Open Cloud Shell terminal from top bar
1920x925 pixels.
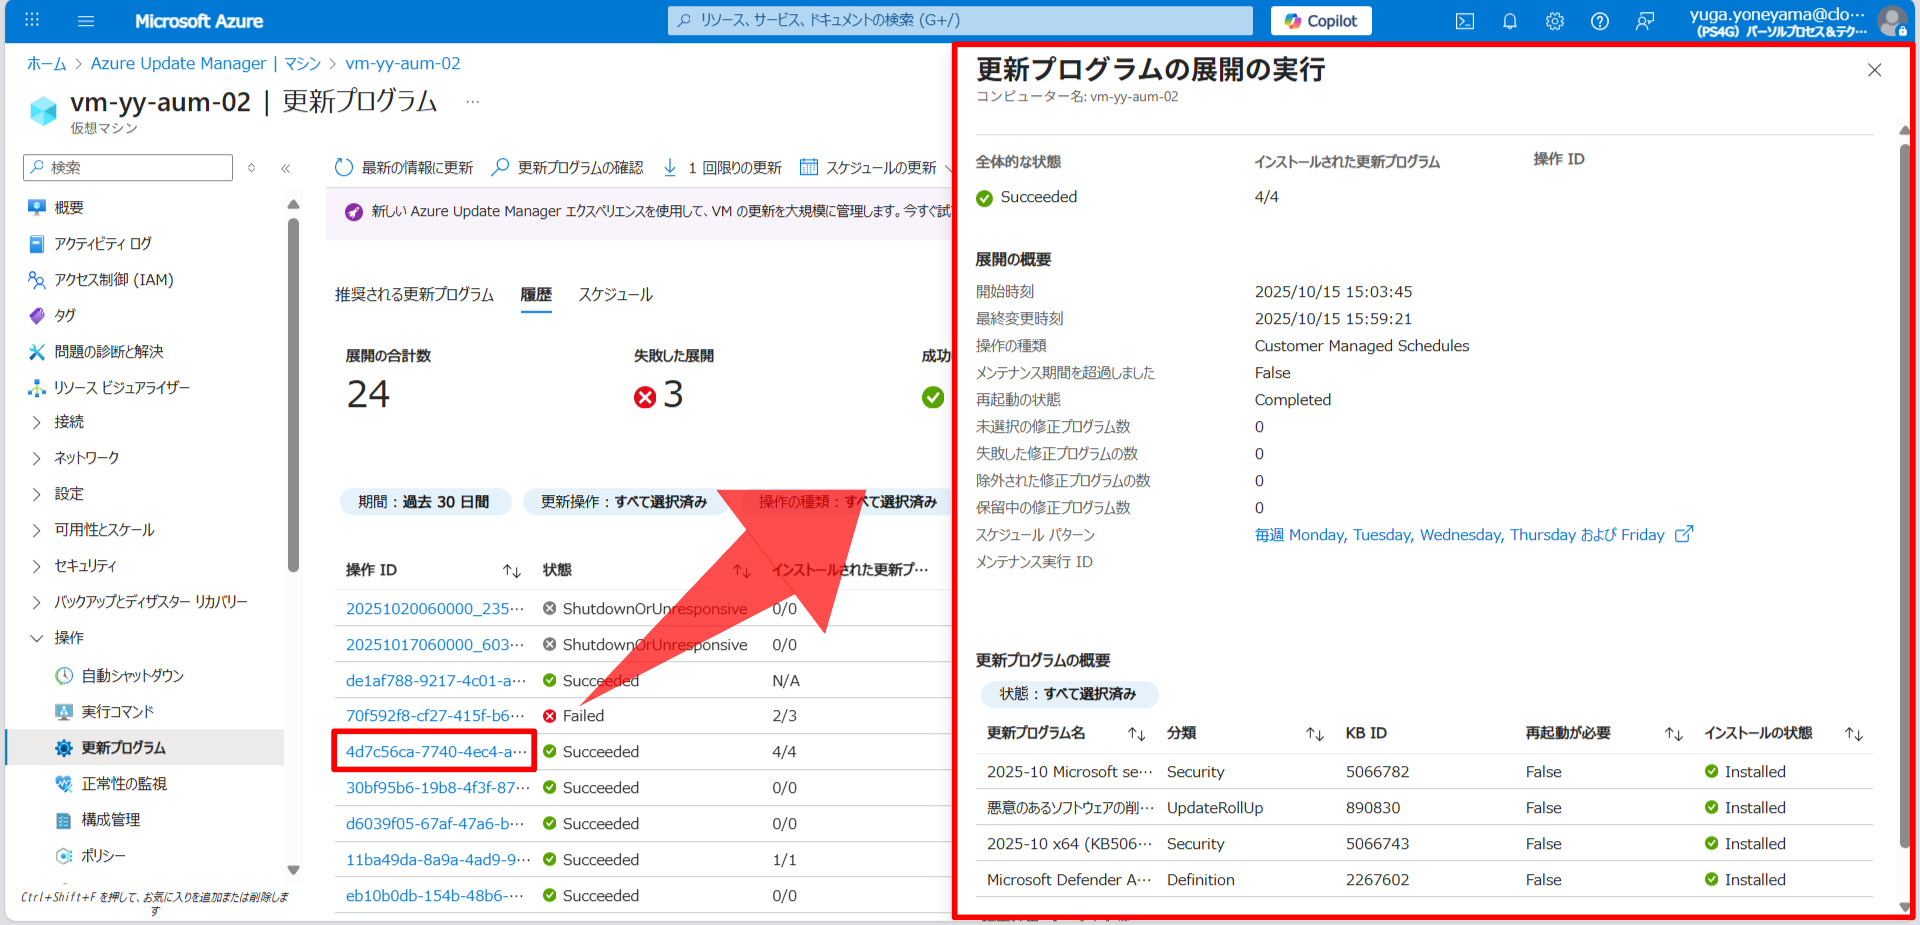tap(1464, 21)
